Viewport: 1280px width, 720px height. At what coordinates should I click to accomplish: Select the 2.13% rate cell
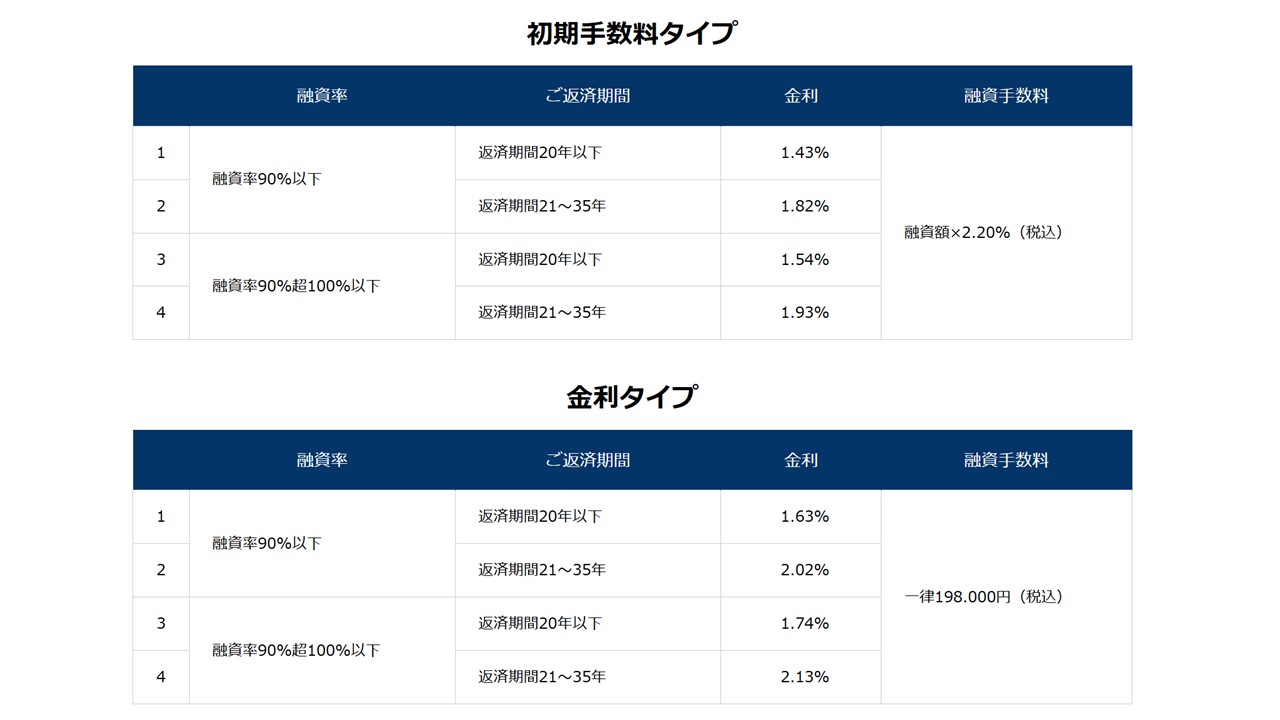point(804,677)
